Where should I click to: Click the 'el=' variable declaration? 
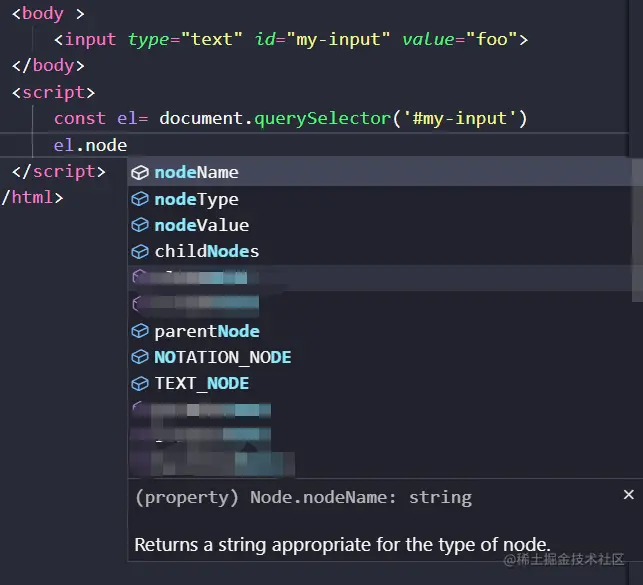coord(132,118)
